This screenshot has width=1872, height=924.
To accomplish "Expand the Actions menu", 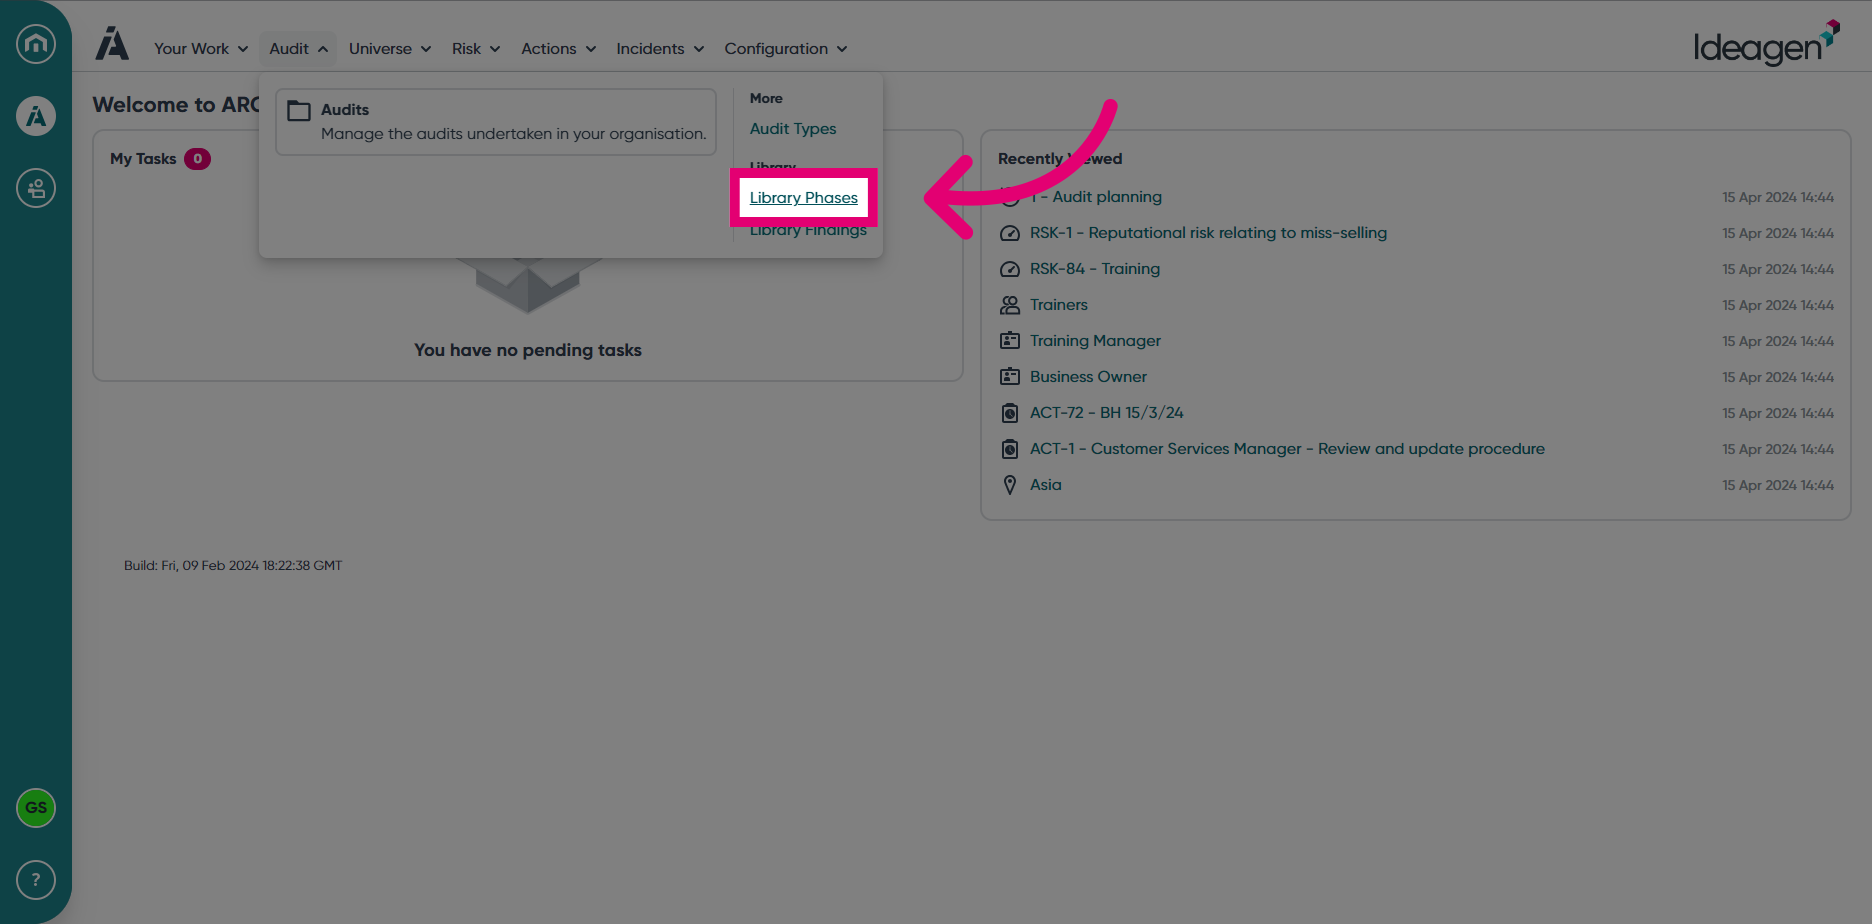I will [x=558, y=49].
